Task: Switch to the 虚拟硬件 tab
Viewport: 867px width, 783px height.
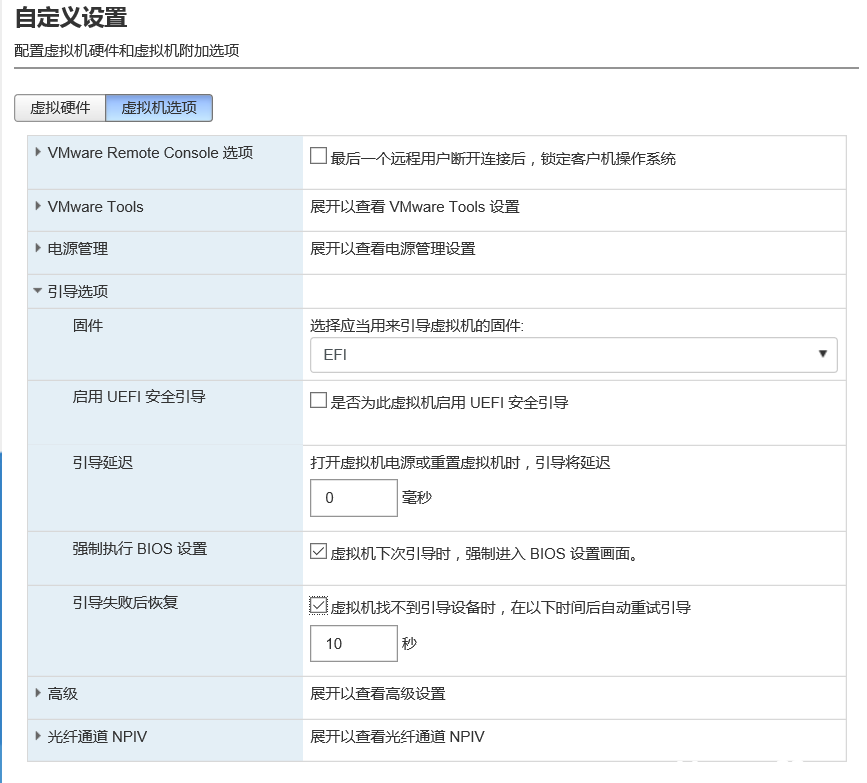Action: coord(60,108)
